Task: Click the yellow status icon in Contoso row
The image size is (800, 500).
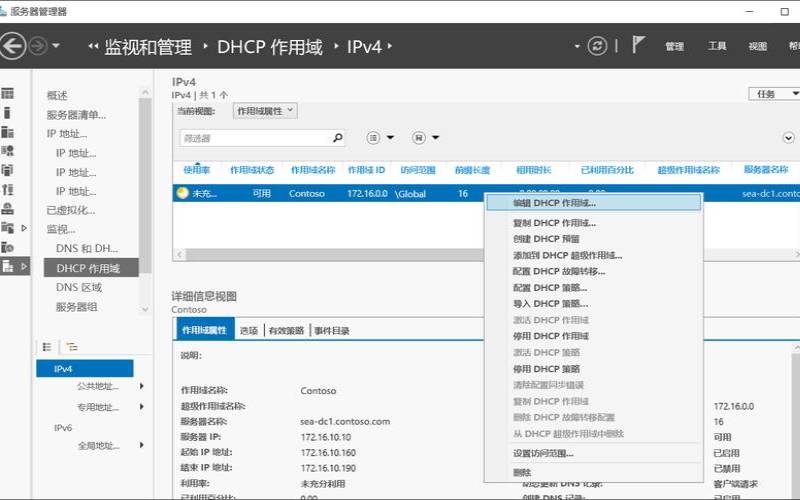Action: 183,193
